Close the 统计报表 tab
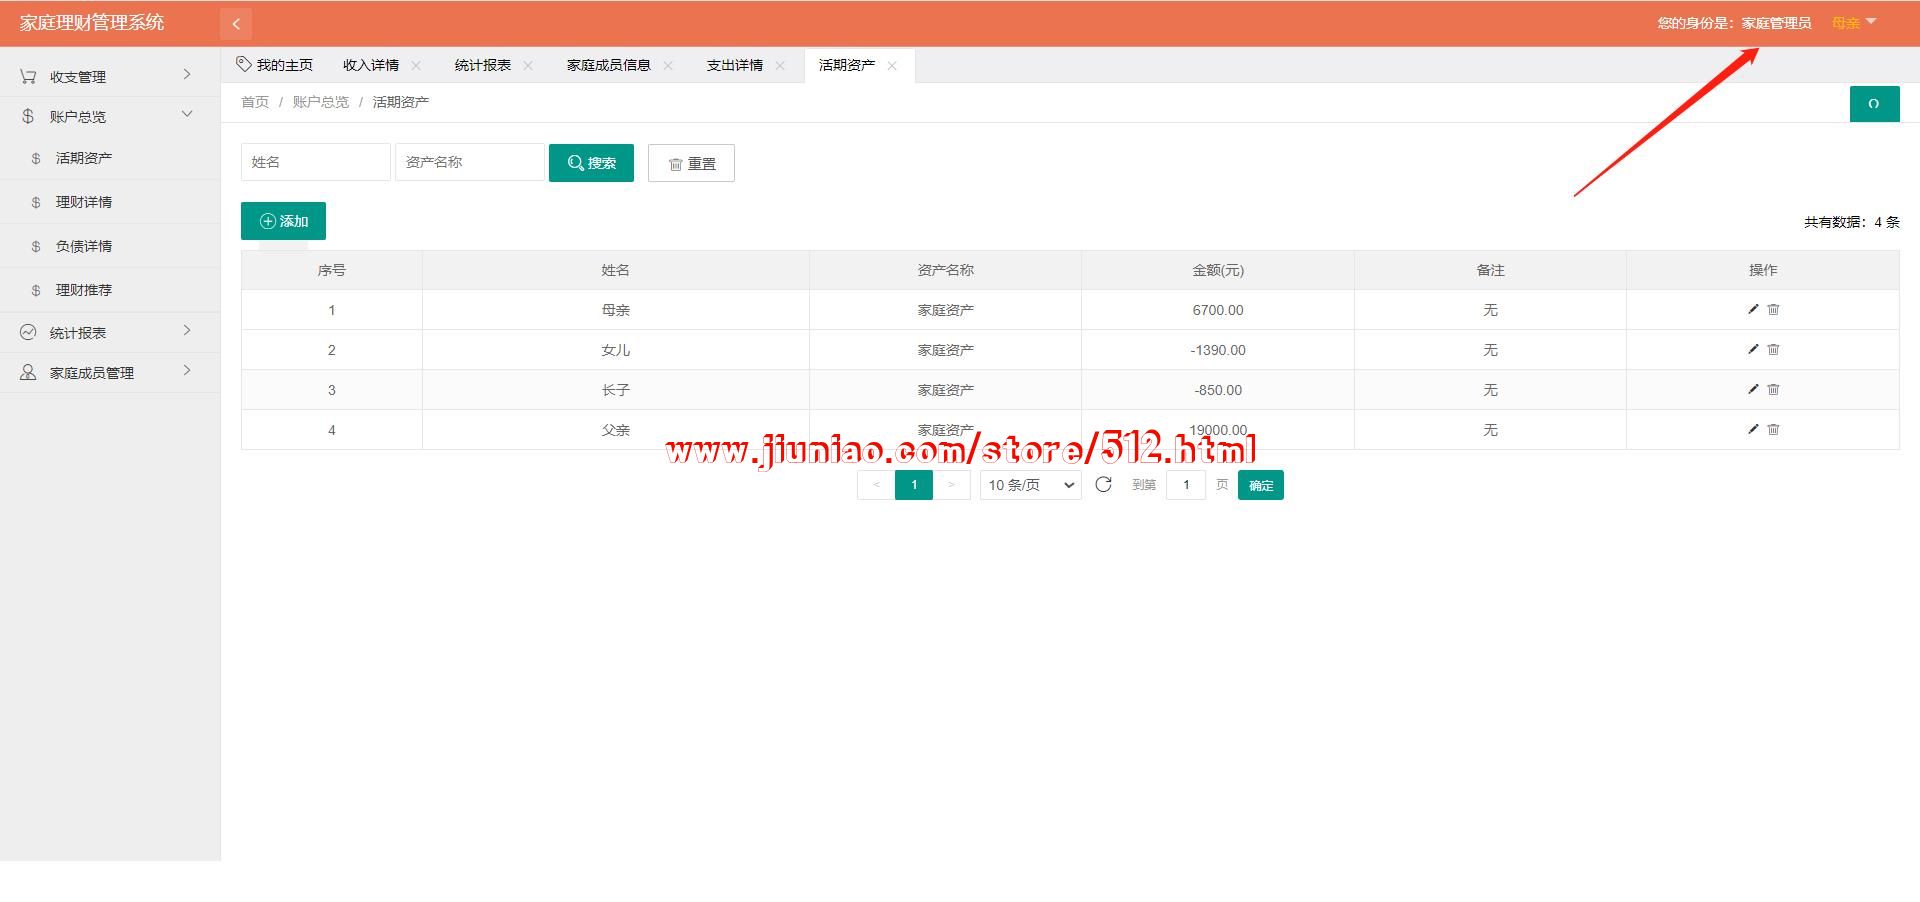Viewport: 1920px width, 902px height. [x=528, y=65]
